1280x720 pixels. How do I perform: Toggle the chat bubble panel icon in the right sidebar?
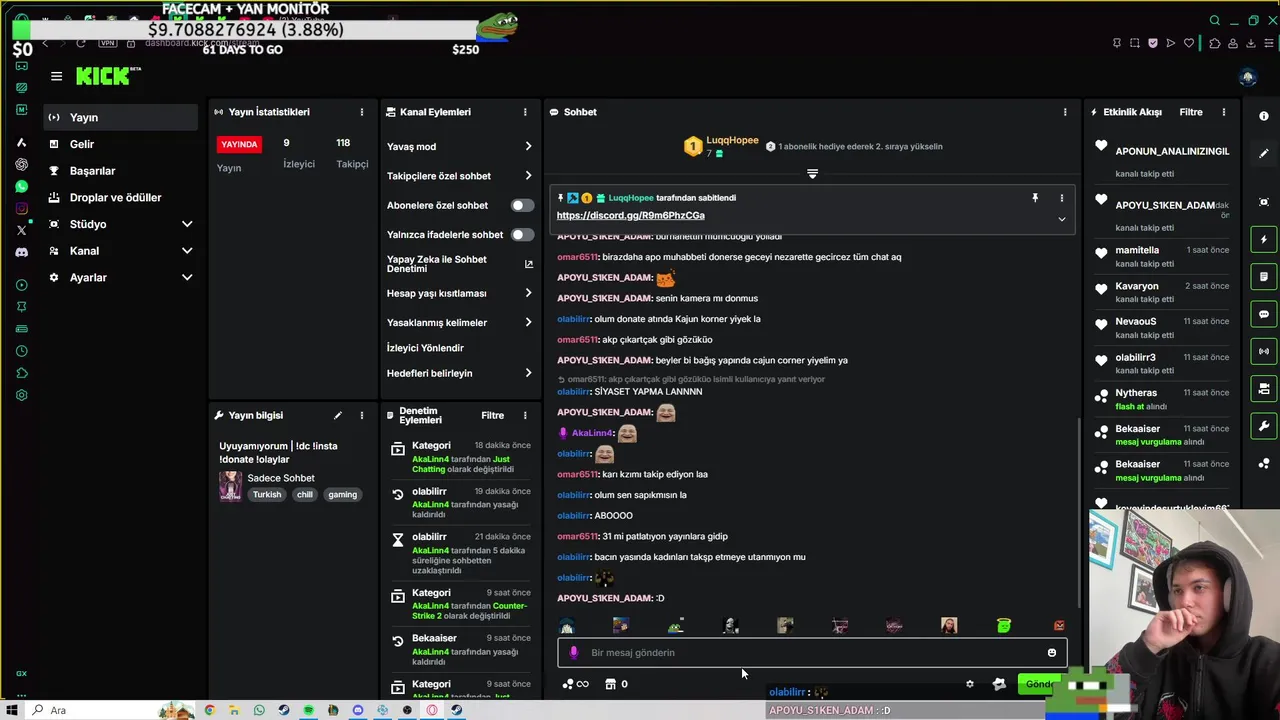click(1264, 314)
